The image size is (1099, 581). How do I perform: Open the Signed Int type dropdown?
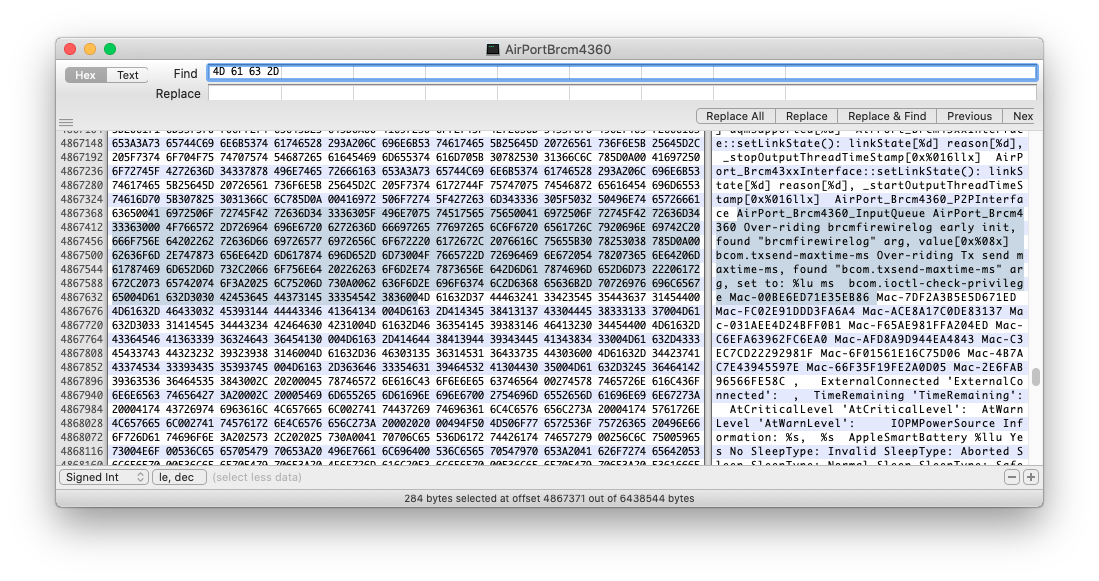pyautogui.click(x=104, y=477)
